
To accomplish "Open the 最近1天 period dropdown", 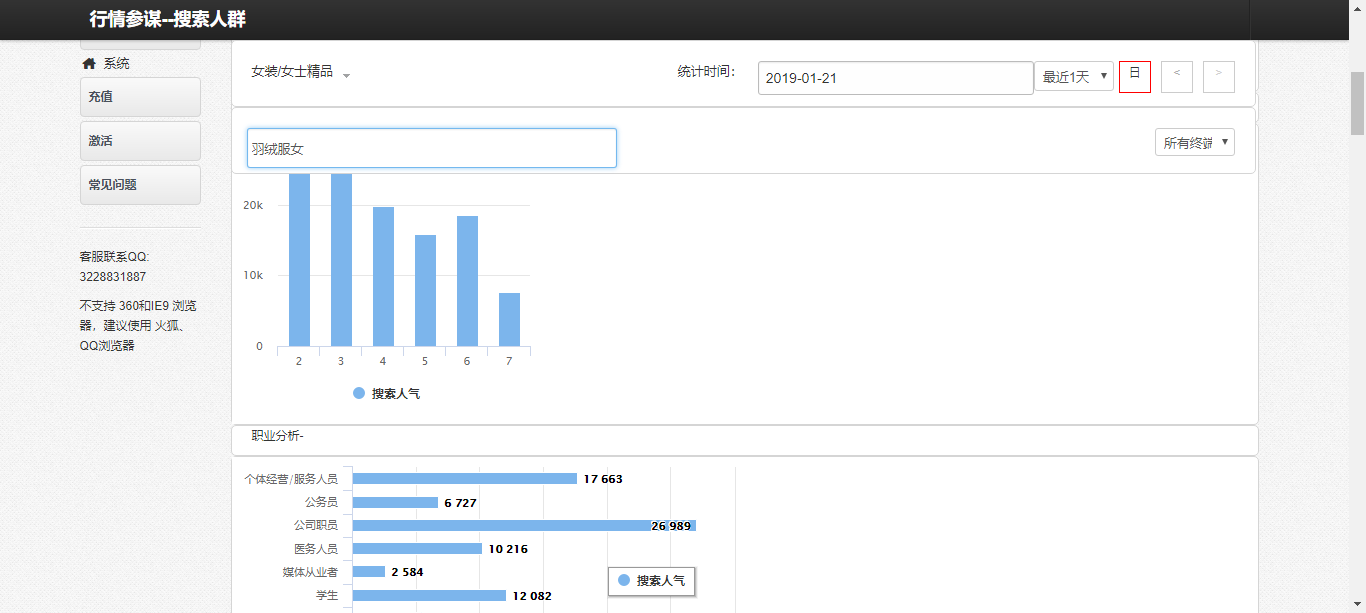I will click(1073, 76).
